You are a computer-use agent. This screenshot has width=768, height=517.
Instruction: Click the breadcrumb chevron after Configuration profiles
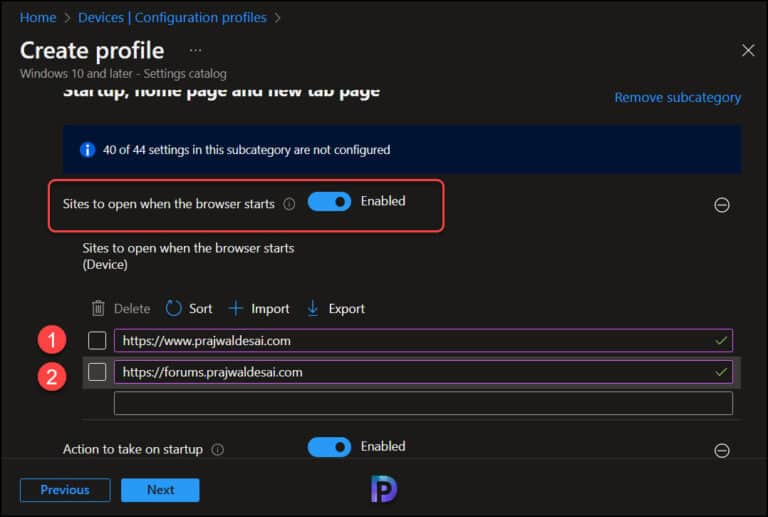[x=278, y=18]
